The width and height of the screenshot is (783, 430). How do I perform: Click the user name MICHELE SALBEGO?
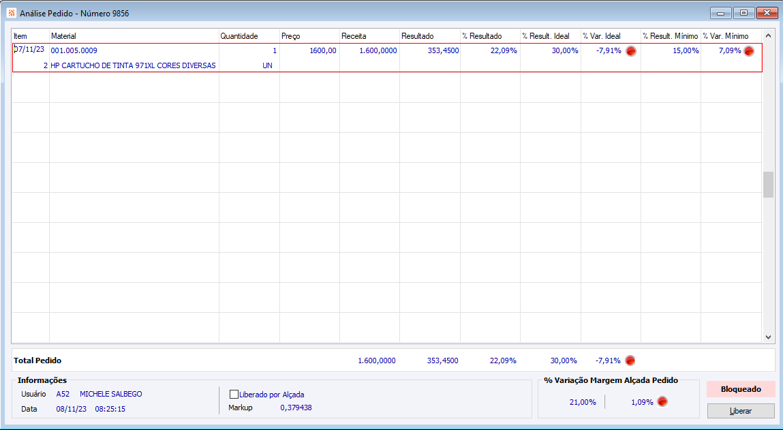point(111,394)
